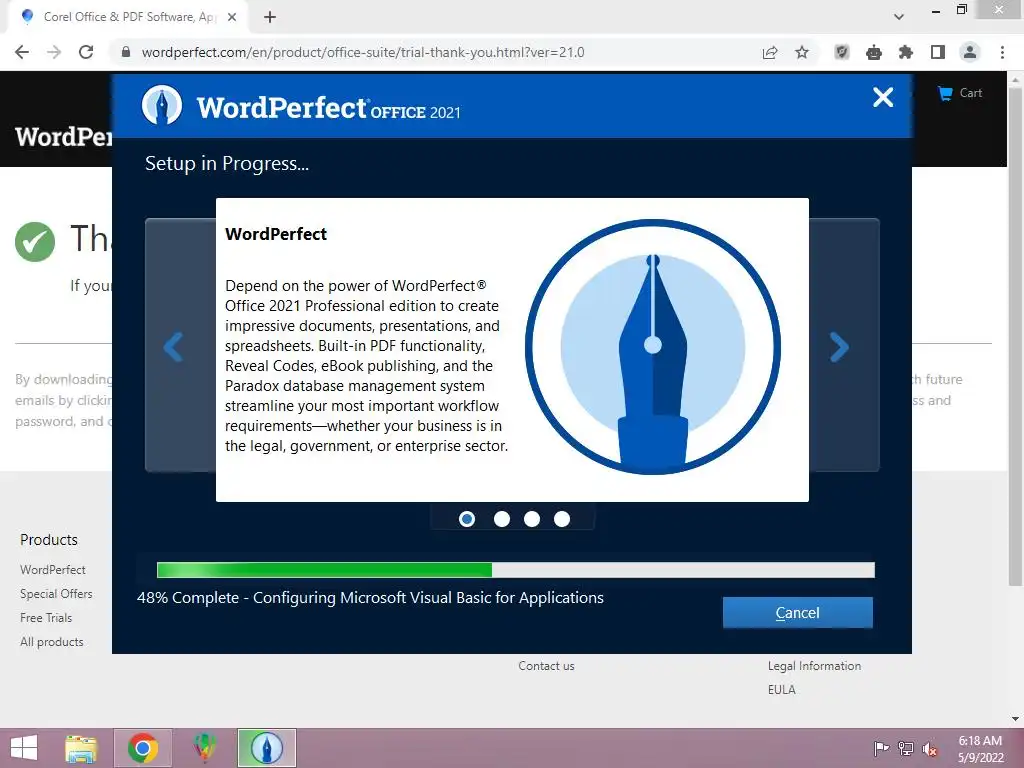Click the WordPerfect link under Products
Viewport: 1024px width, 768px height.
tap(53, 569)
